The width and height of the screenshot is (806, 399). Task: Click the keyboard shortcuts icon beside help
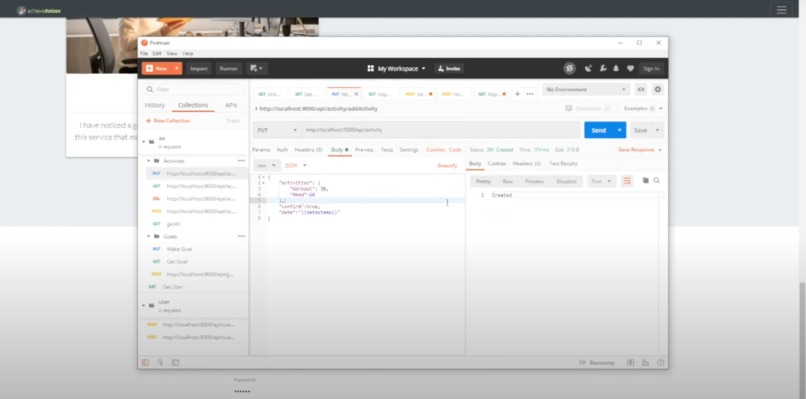(645, 362)
